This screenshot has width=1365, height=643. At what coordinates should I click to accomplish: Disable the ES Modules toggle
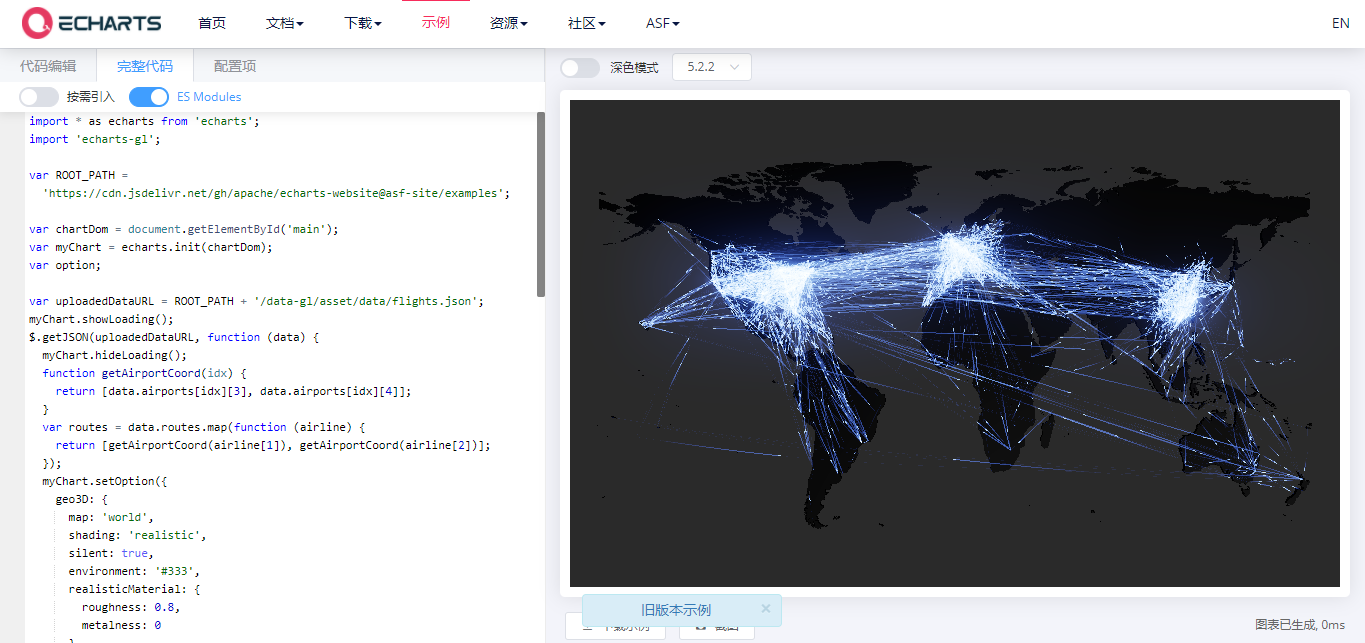point(148,96)
